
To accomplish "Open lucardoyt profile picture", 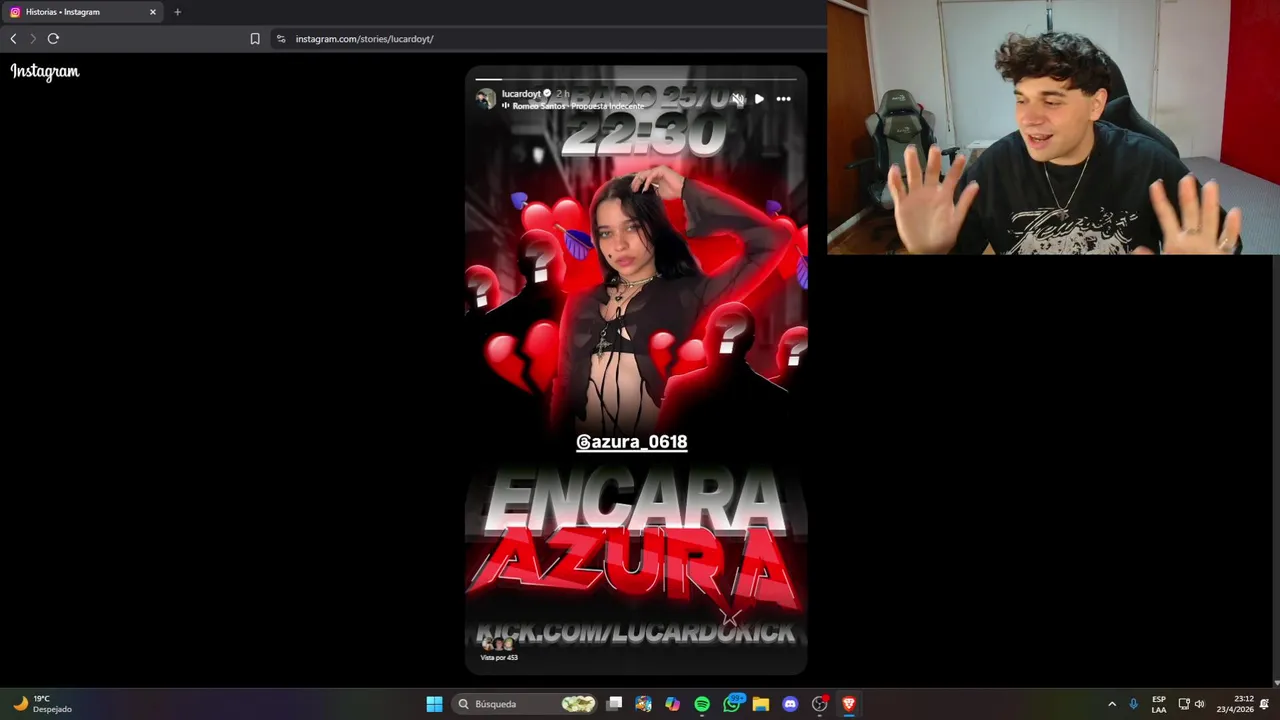I will (x=486, y=98).
